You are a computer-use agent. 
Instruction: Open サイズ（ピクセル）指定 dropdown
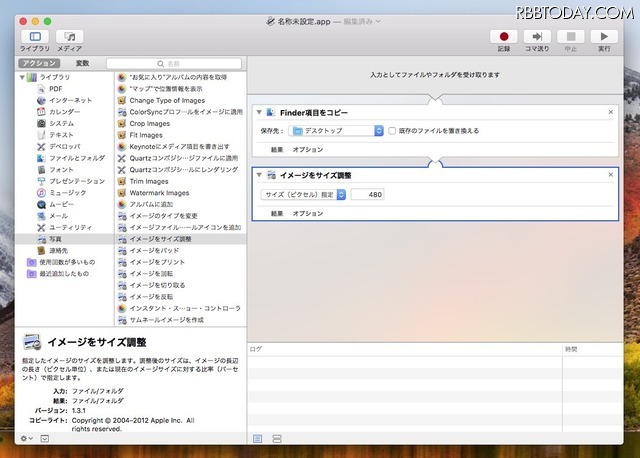pos(303,195)
